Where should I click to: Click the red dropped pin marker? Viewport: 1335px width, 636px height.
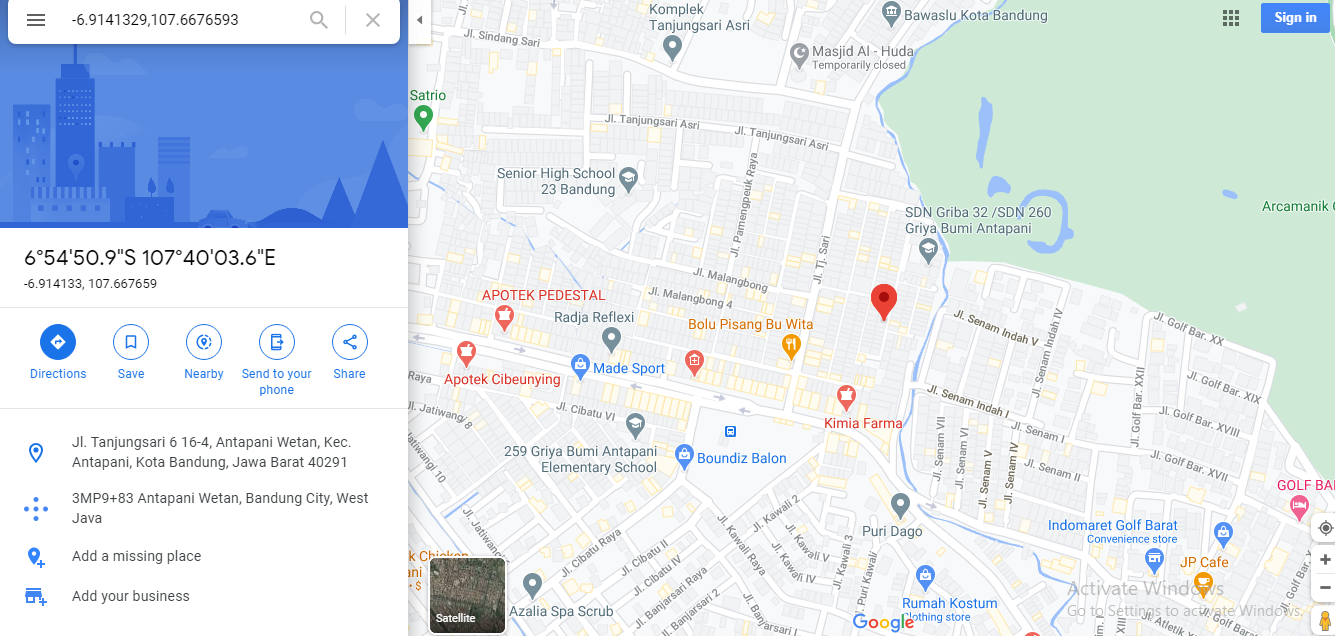click(x=883, y=302)
